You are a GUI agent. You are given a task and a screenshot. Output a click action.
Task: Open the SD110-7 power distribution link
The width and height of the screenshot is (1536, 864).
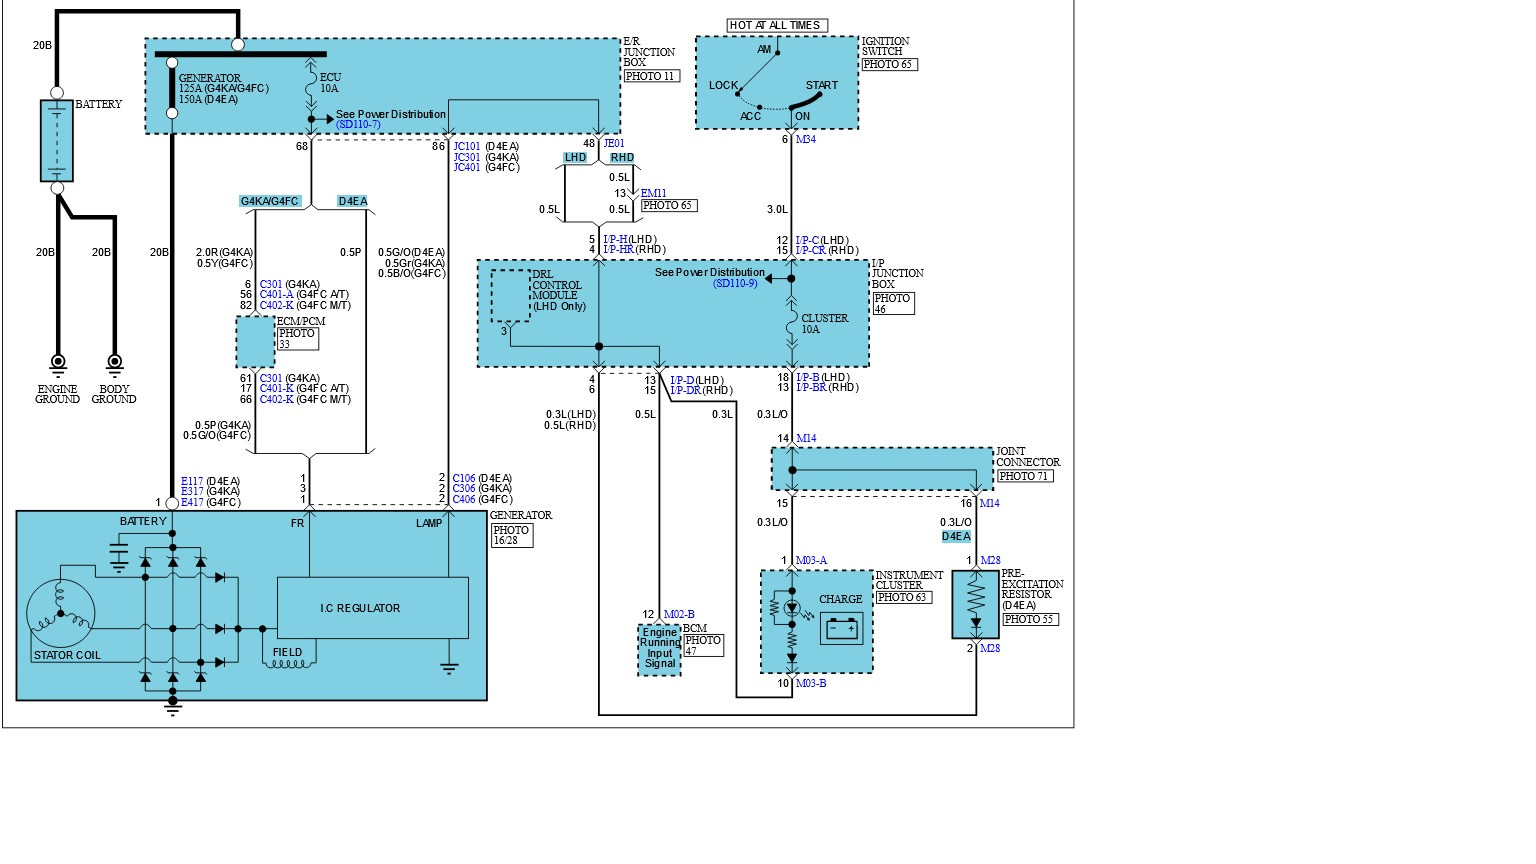(358, 125)
